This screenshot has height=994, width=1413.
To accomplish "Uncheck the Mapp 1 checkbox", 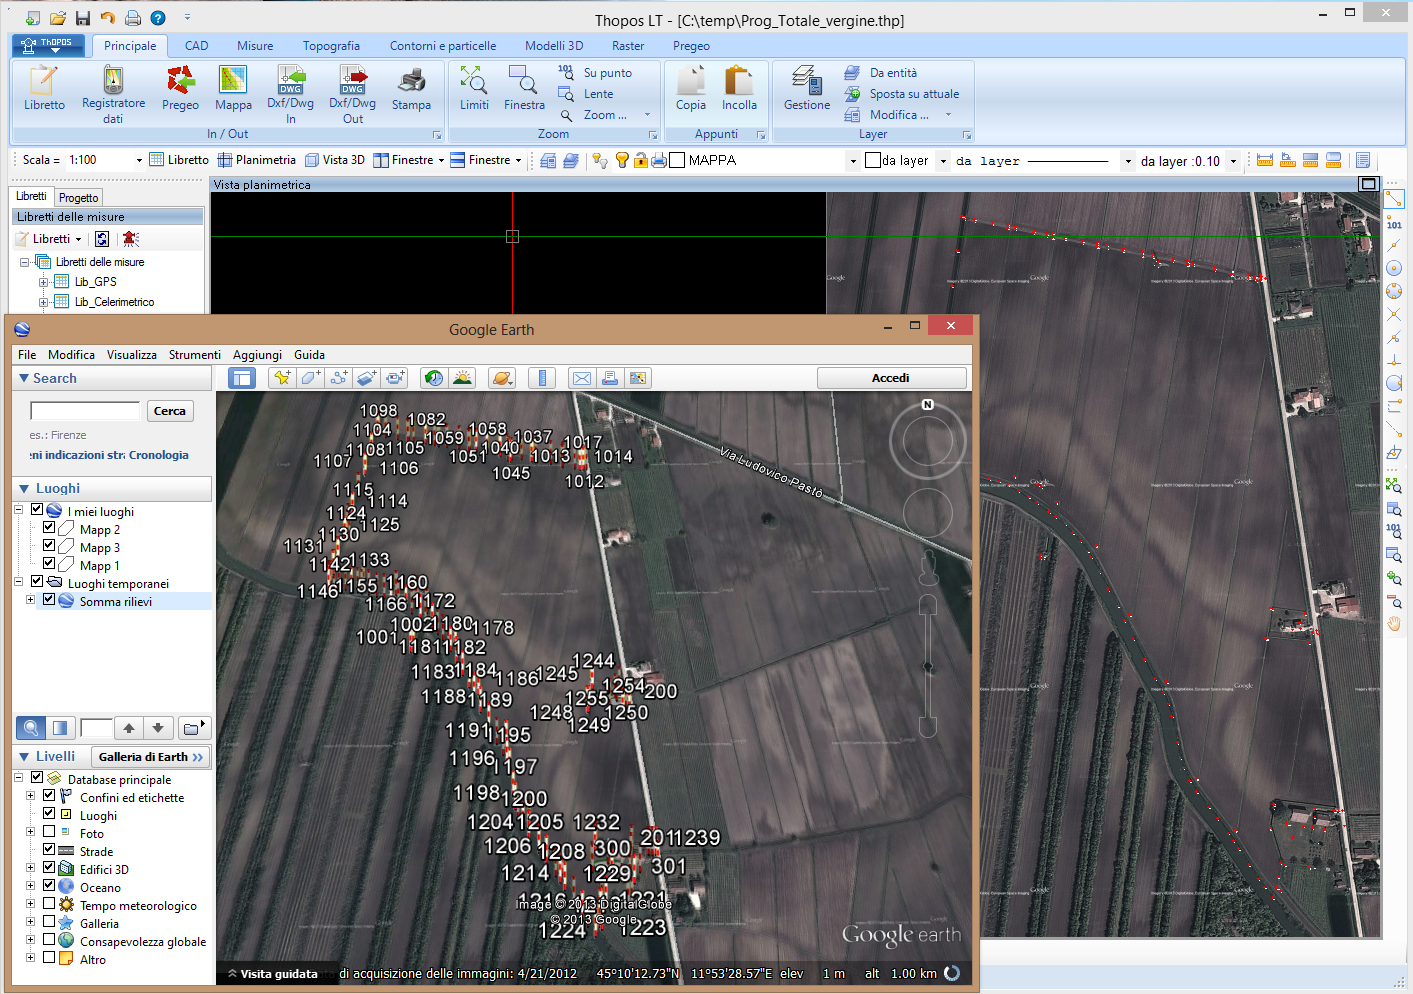I will [x=48, y=564].
